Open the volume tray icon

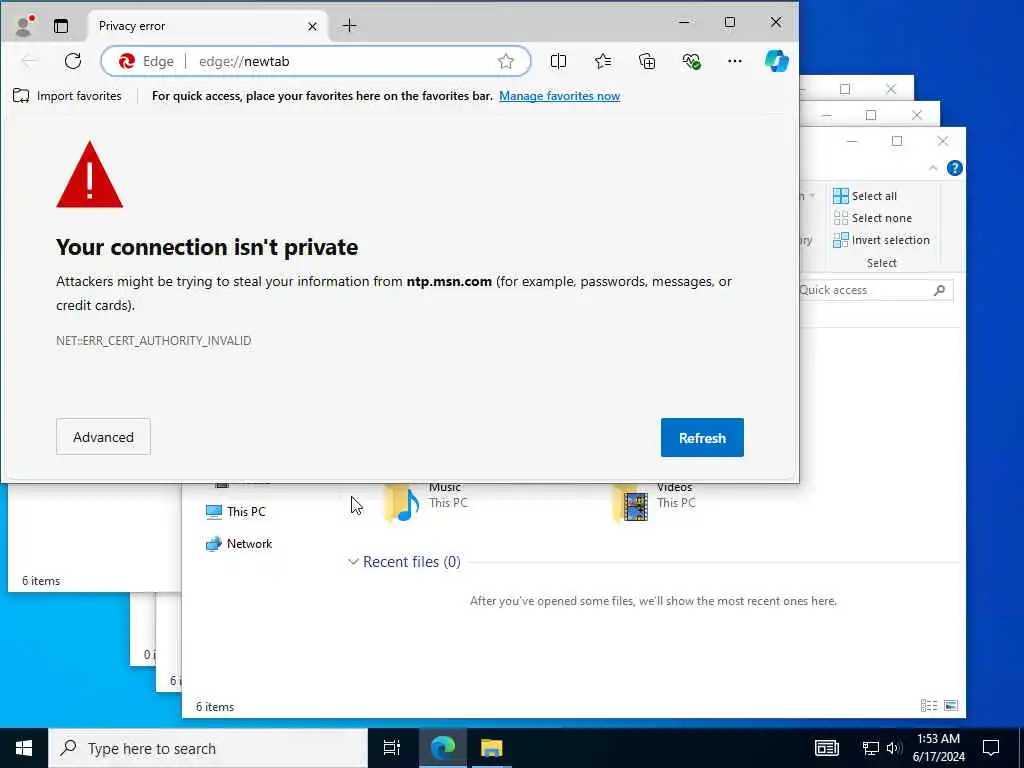tap(893, 748)
